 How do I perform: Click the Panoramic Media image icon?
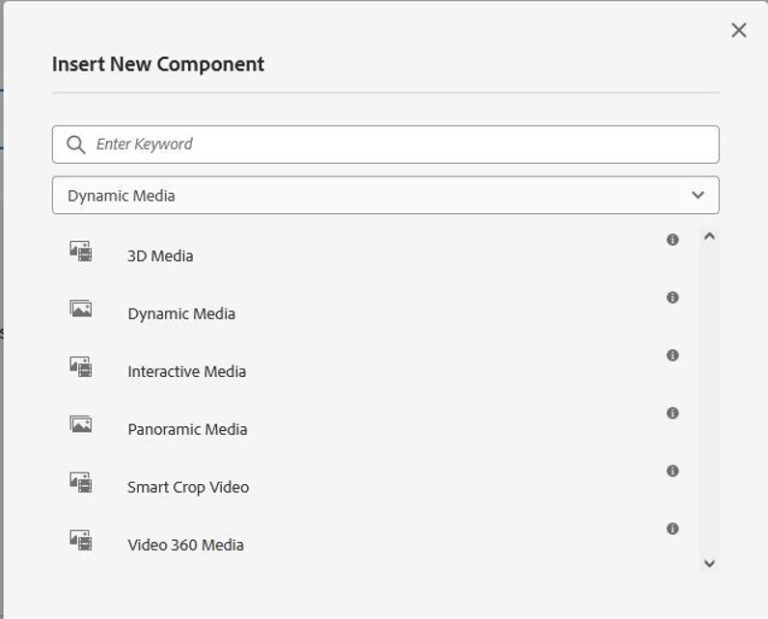point(81,424)
